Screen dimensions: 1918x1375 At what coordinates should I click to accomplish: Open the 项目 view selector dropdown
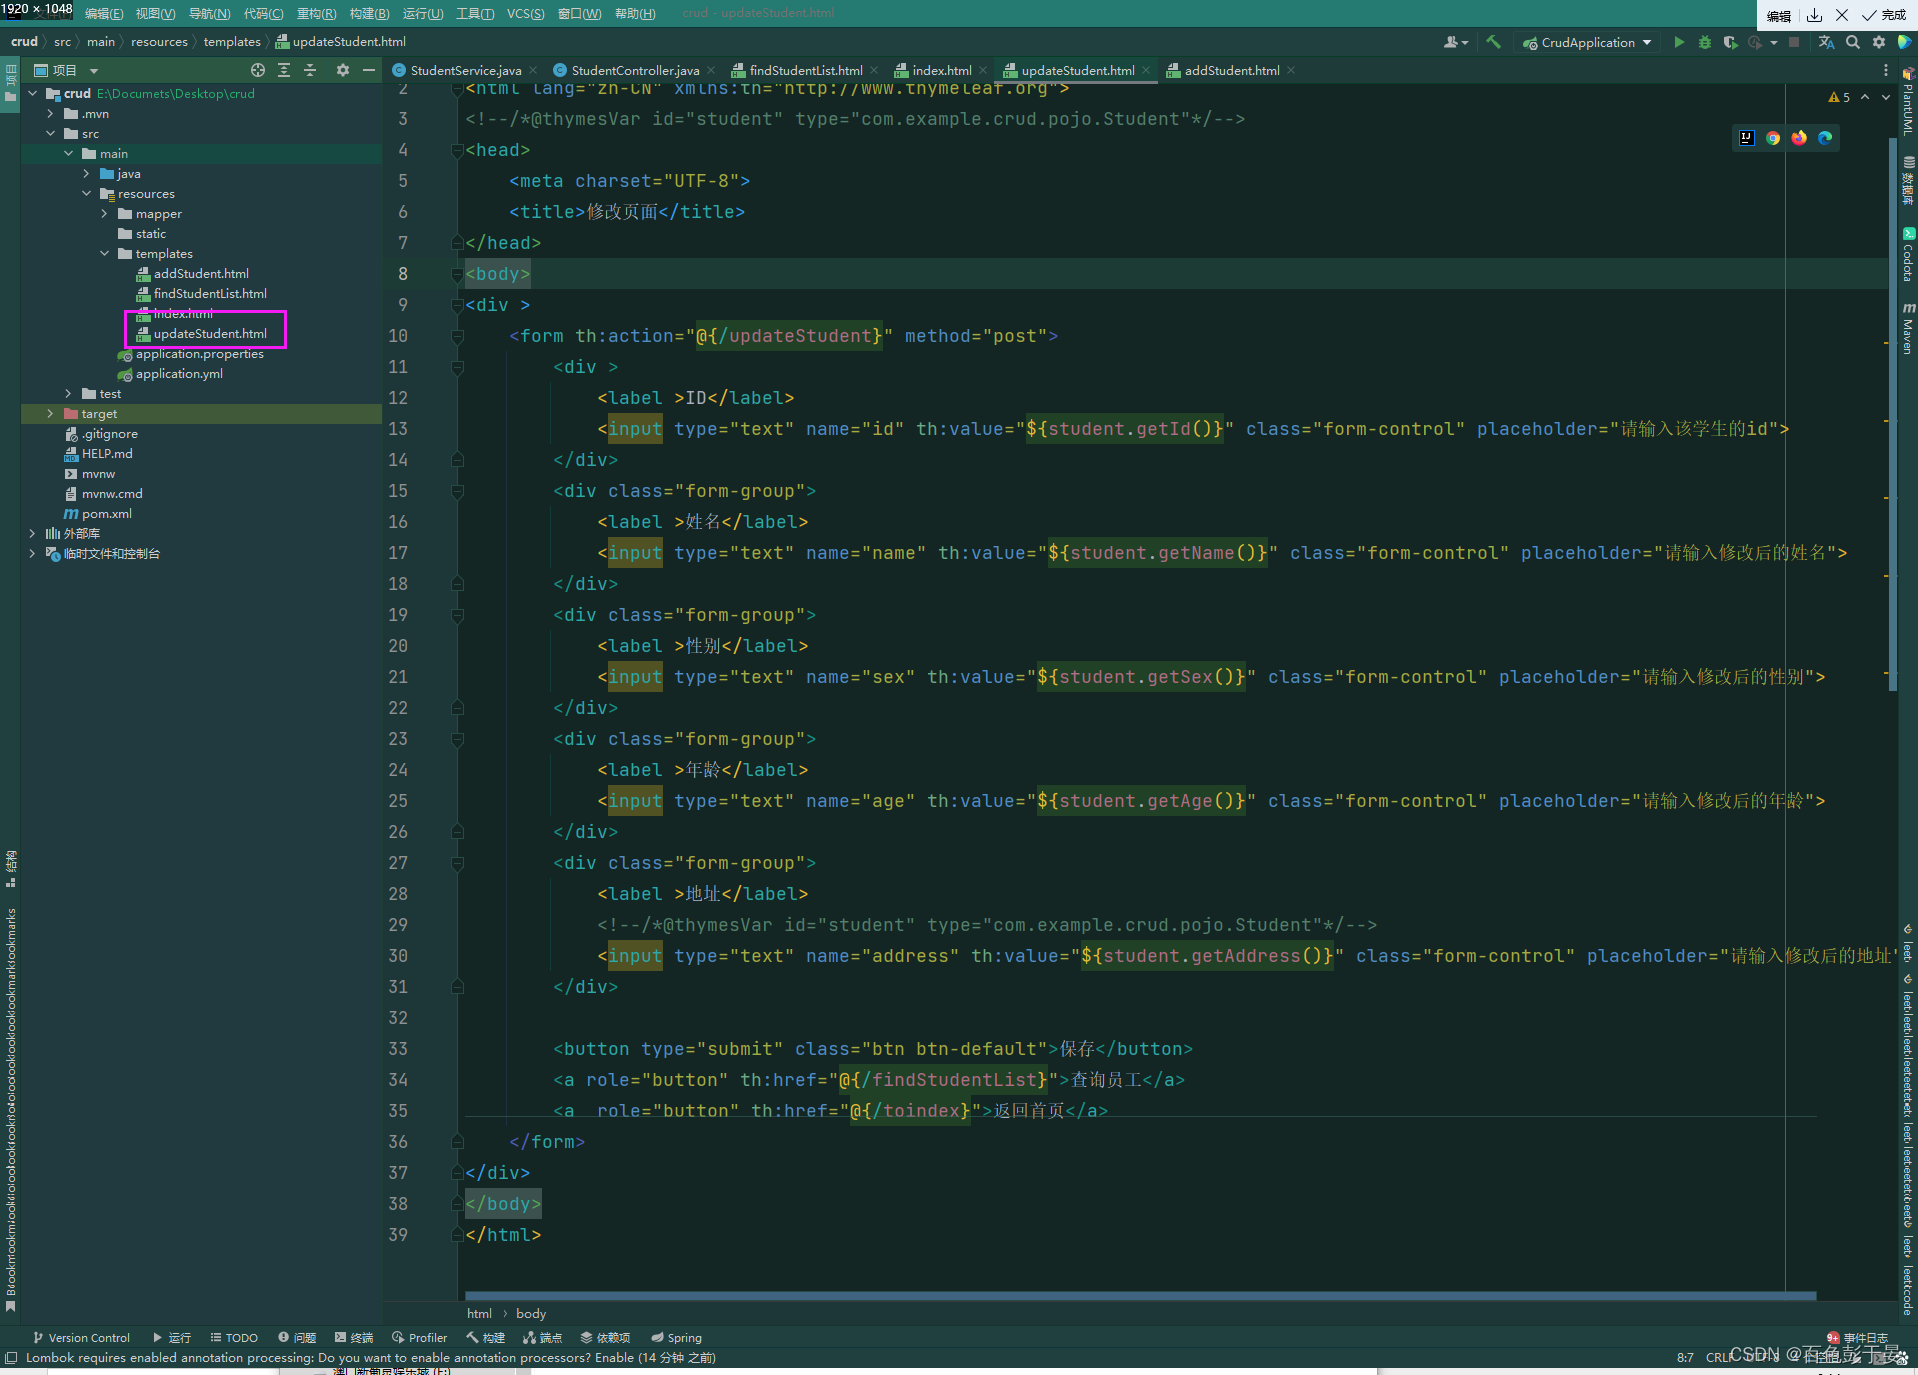click(94, 70)
